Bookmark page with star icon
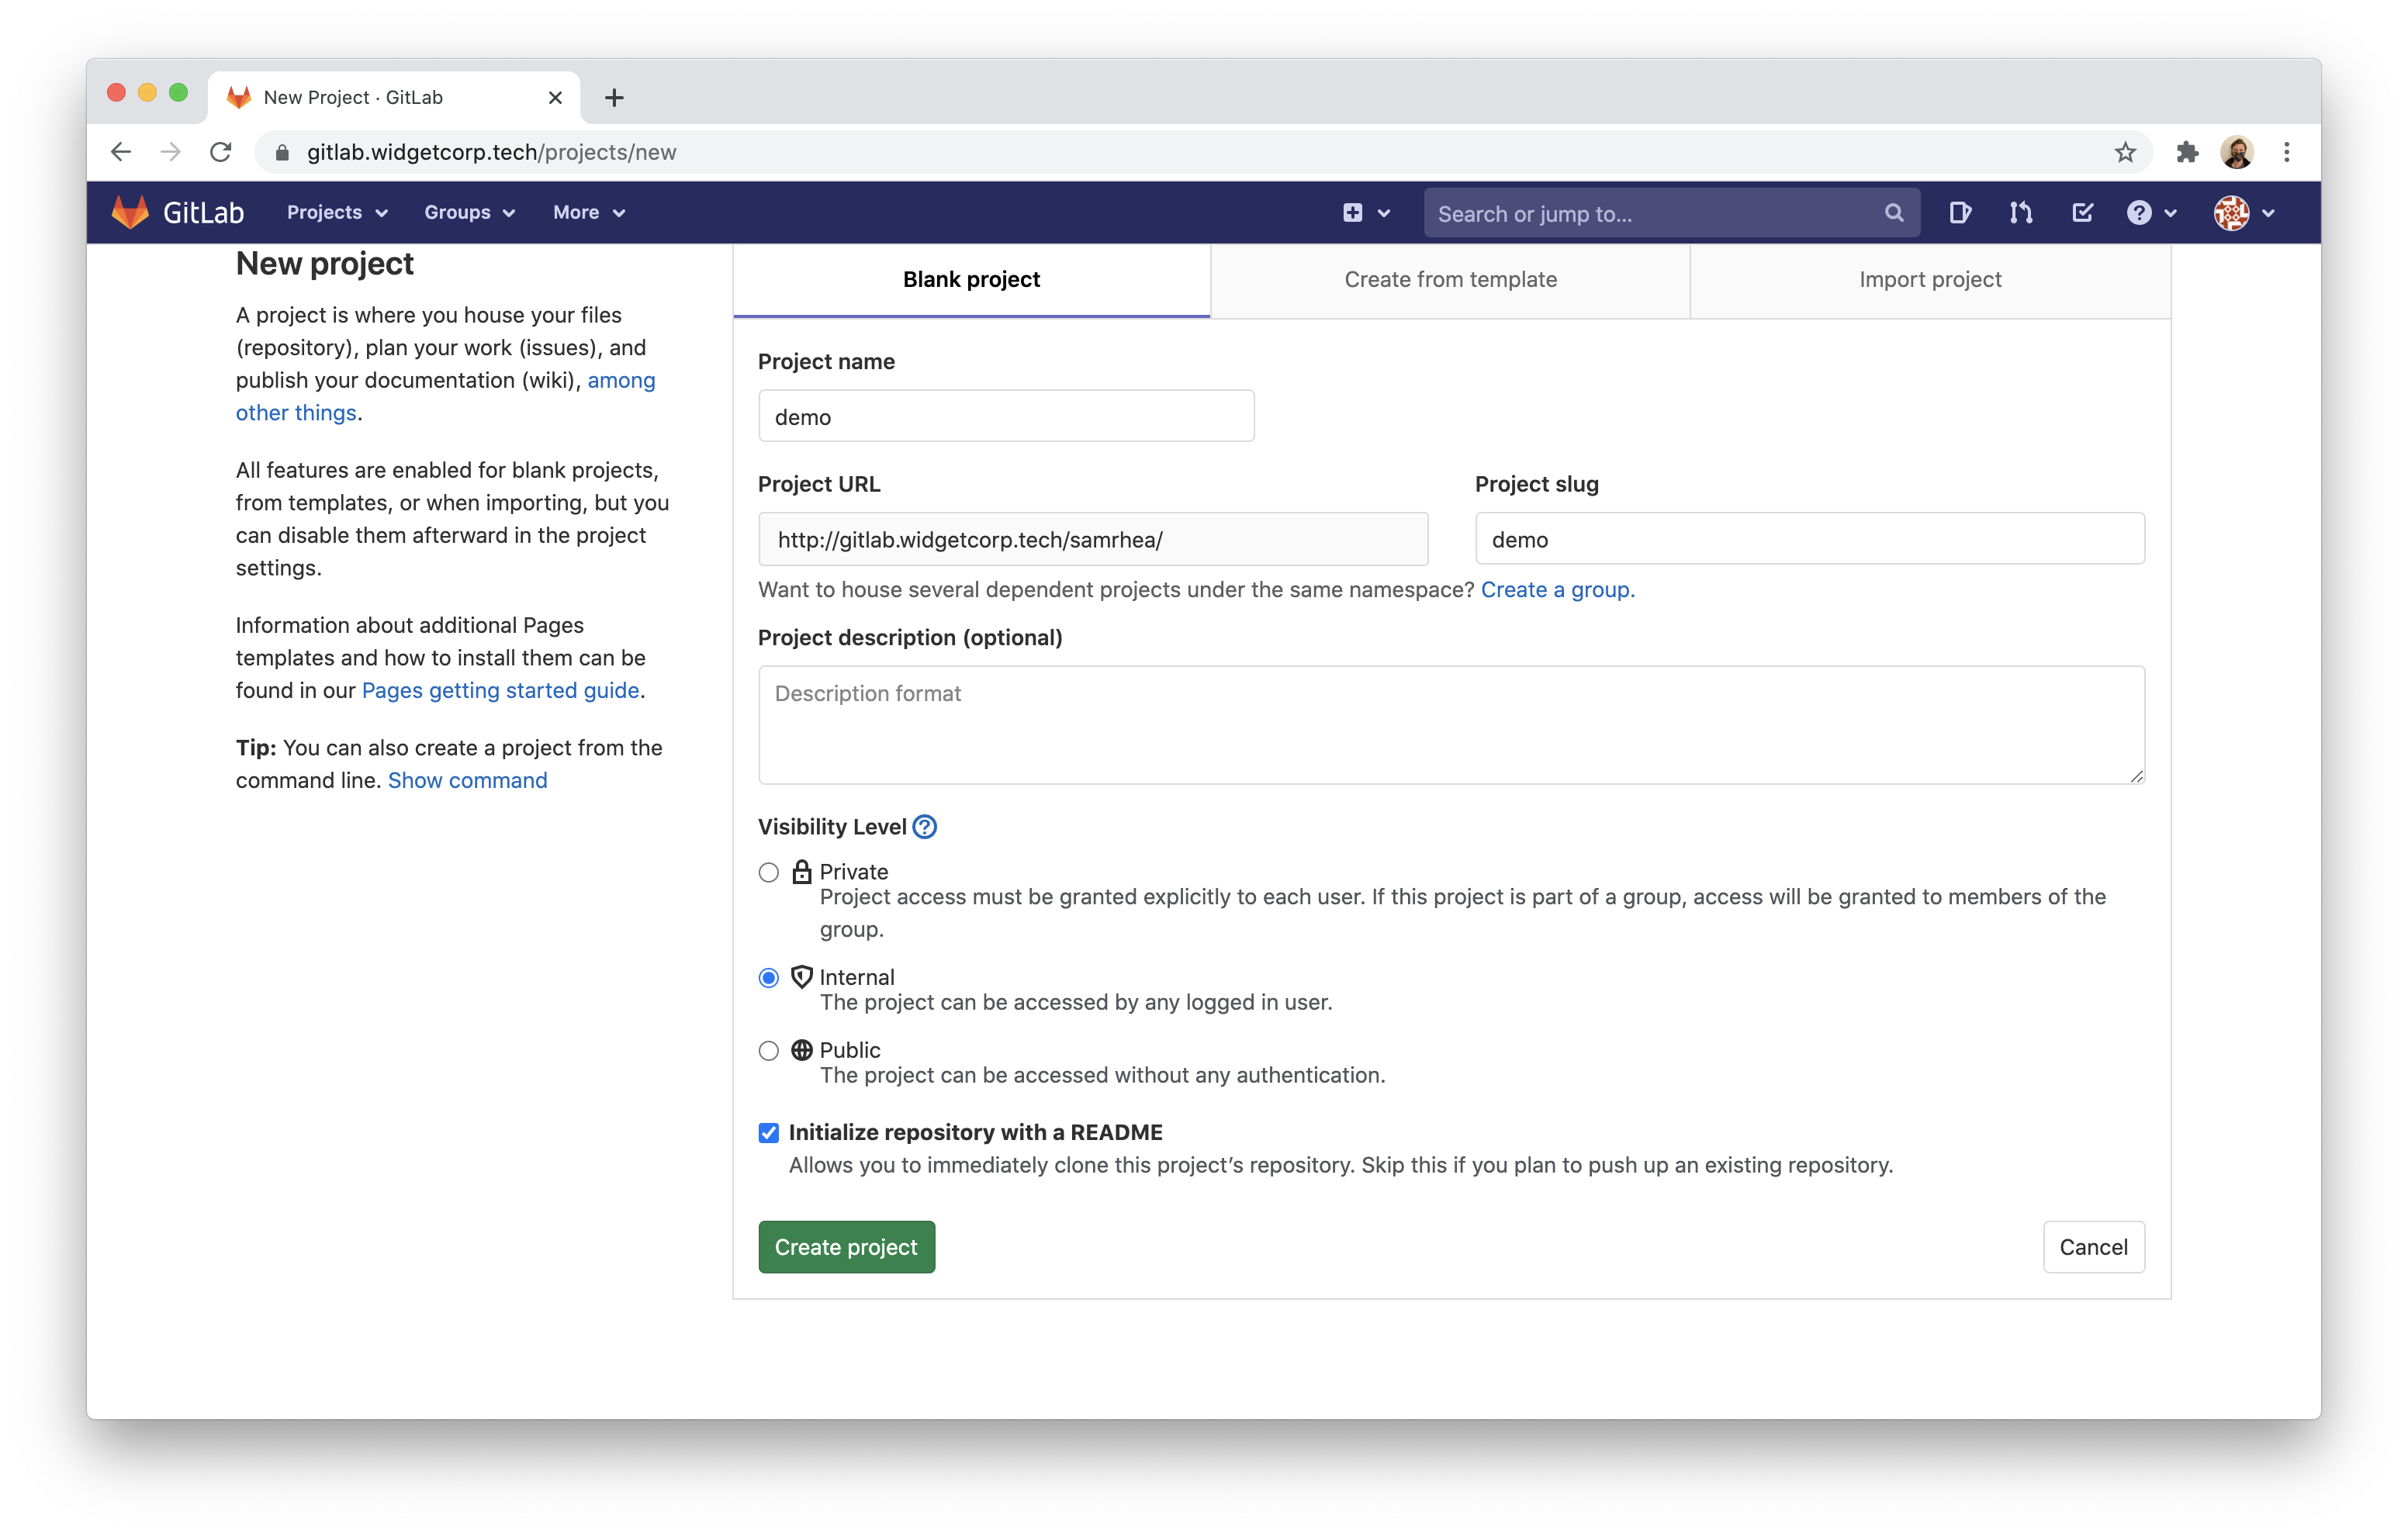2408x1534 pixels. (x=2125, y=152)
